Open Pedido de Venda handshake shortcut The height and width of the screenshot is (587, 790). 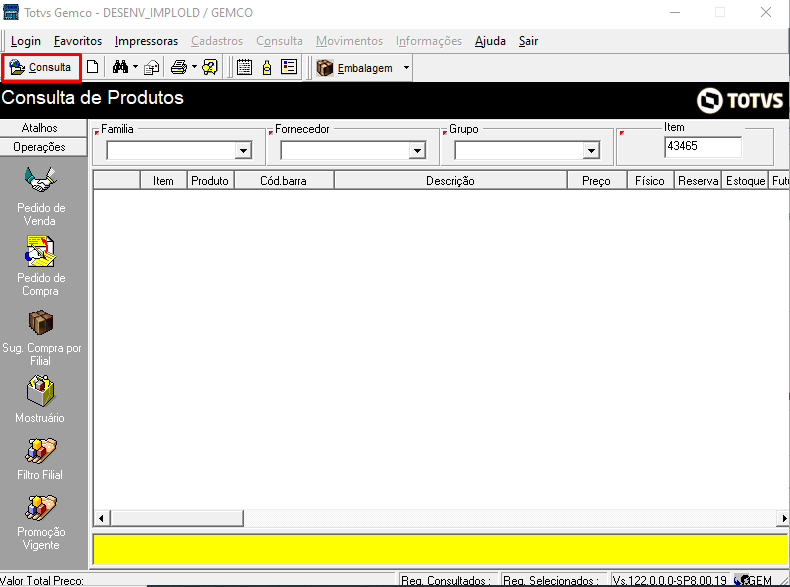(x=41, y=180)
